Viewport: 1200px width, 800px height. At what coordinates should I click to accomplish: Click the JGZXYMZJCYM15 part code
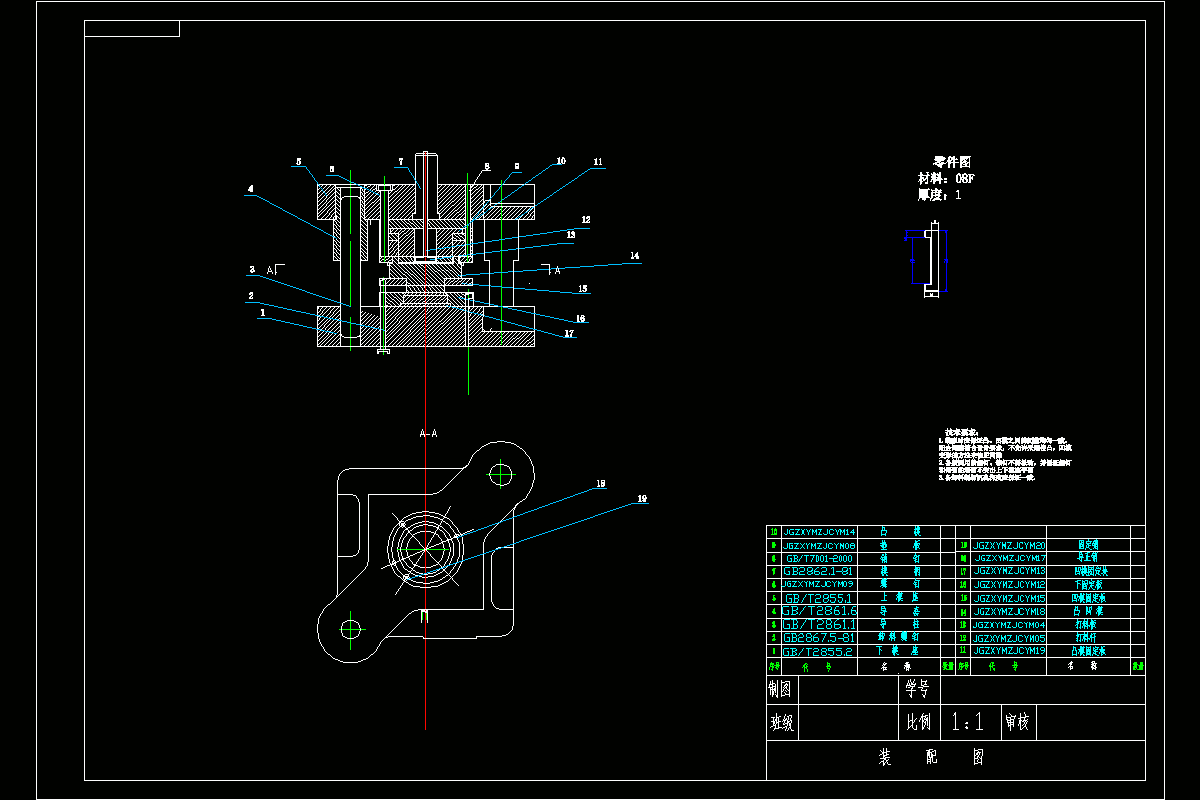(1009, 597)
